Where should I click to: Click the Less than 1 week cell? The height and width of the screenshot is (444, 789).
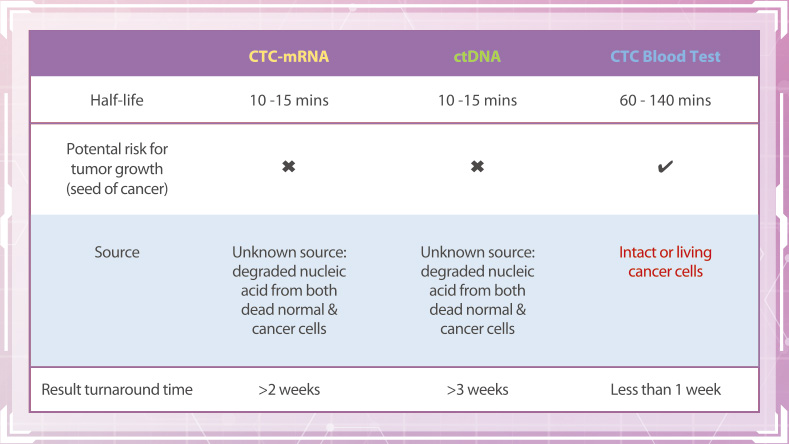(665, 389)
